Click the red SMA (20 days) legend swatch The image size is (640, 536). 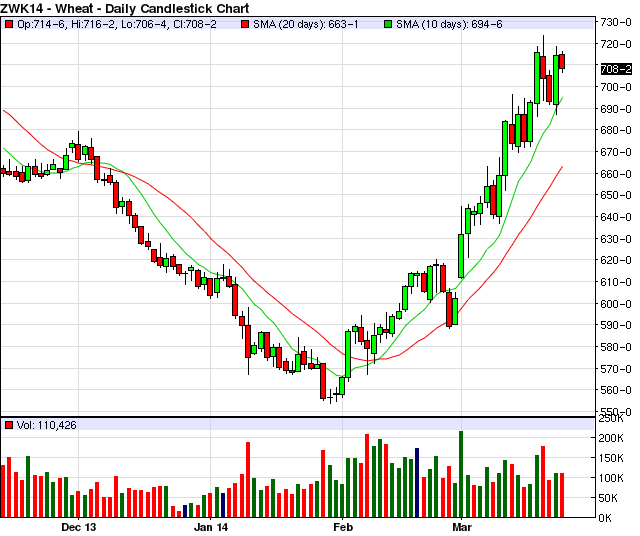pyautogui.click(x=245, y=24)
